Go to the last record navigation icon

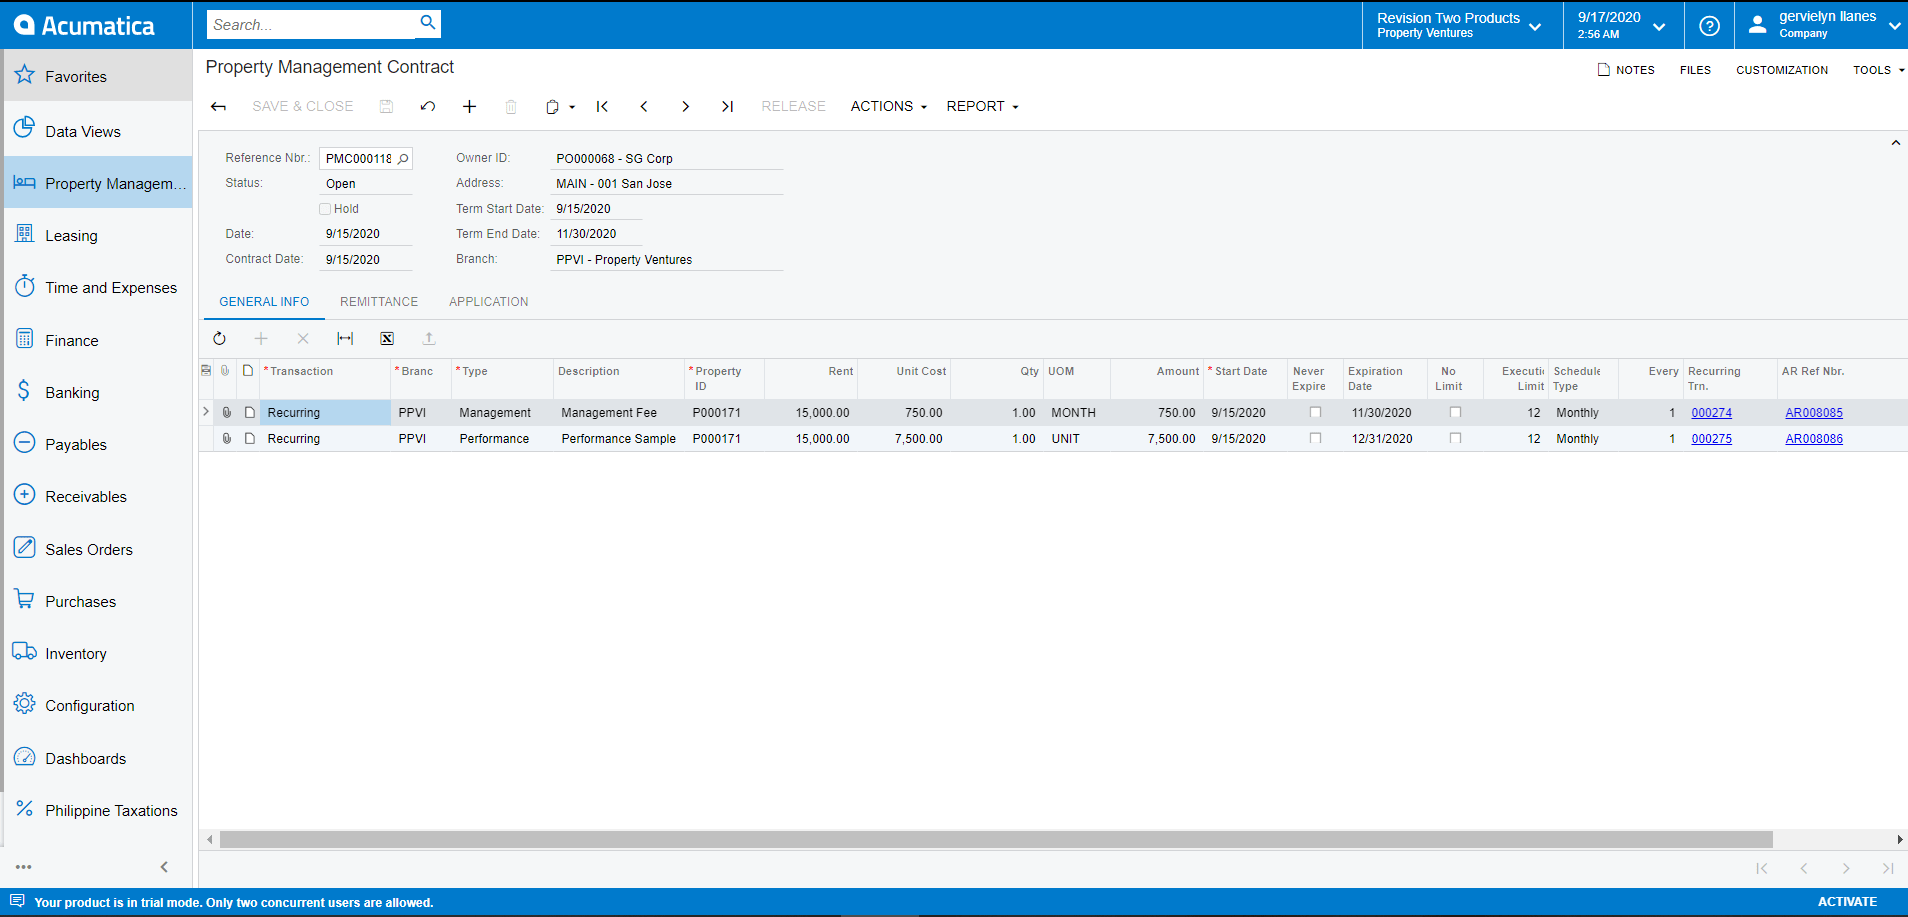click(728, 107)
